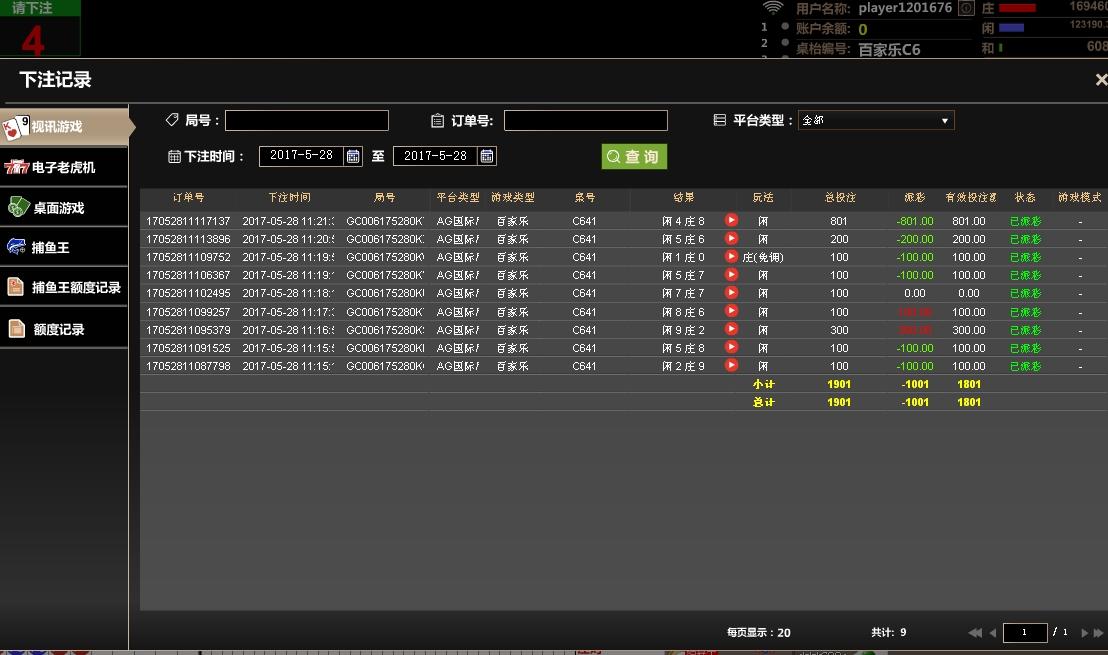Click order number 17052811102495
This screenshot has height=655, width=1108.
pyautogui.click(x=188, y=293)
